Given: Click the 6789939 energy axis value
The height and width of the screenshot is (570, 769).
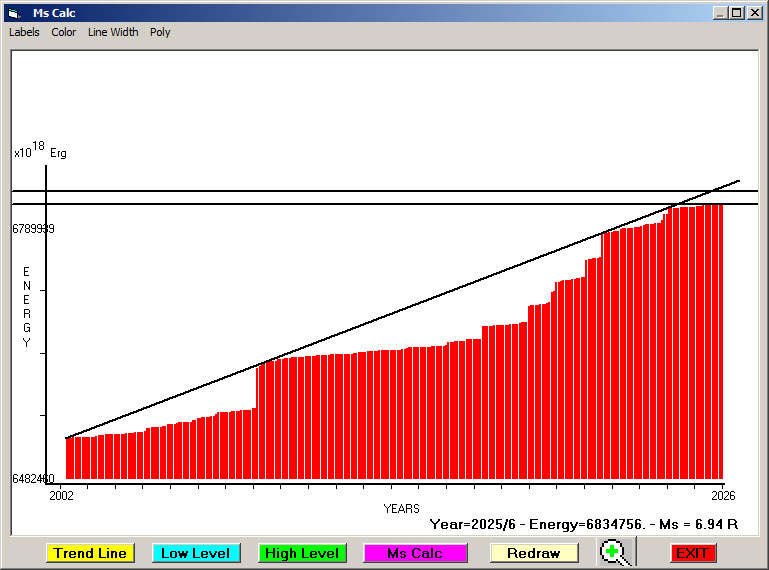Looking at the screenshot, I should point(33,229).
